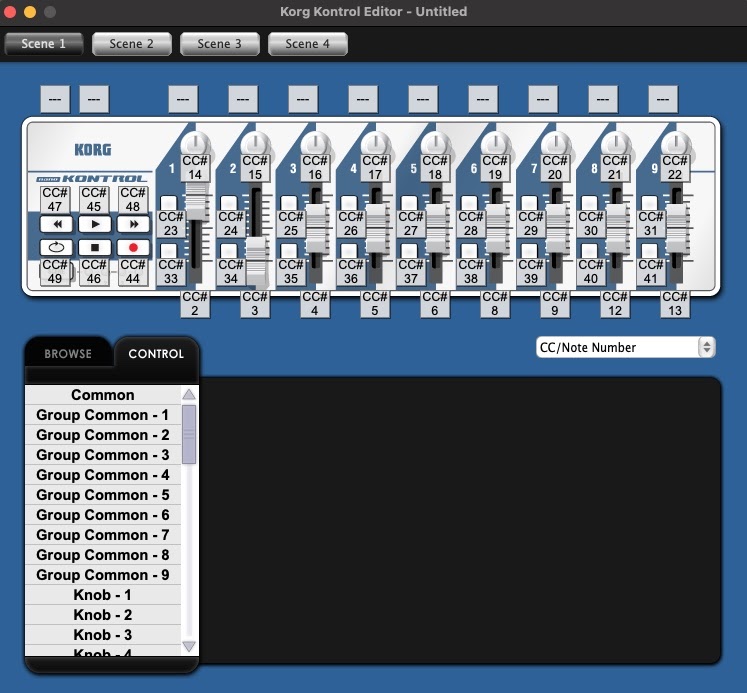The height and width of the screenshot is (693, 747).
Task: Click the CC# 47 label above rewind
Action: (x=55, y=200)
